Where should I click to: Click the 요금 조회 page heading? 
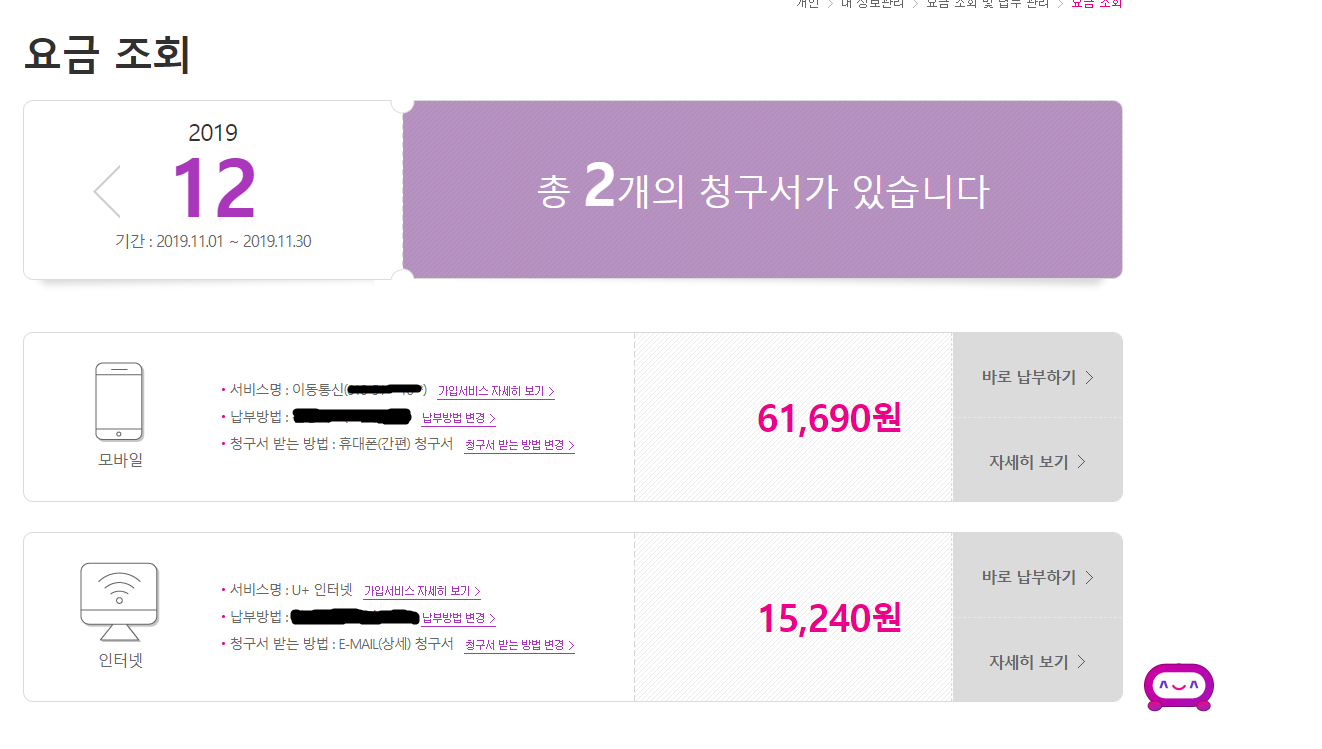tap(107, 55)
